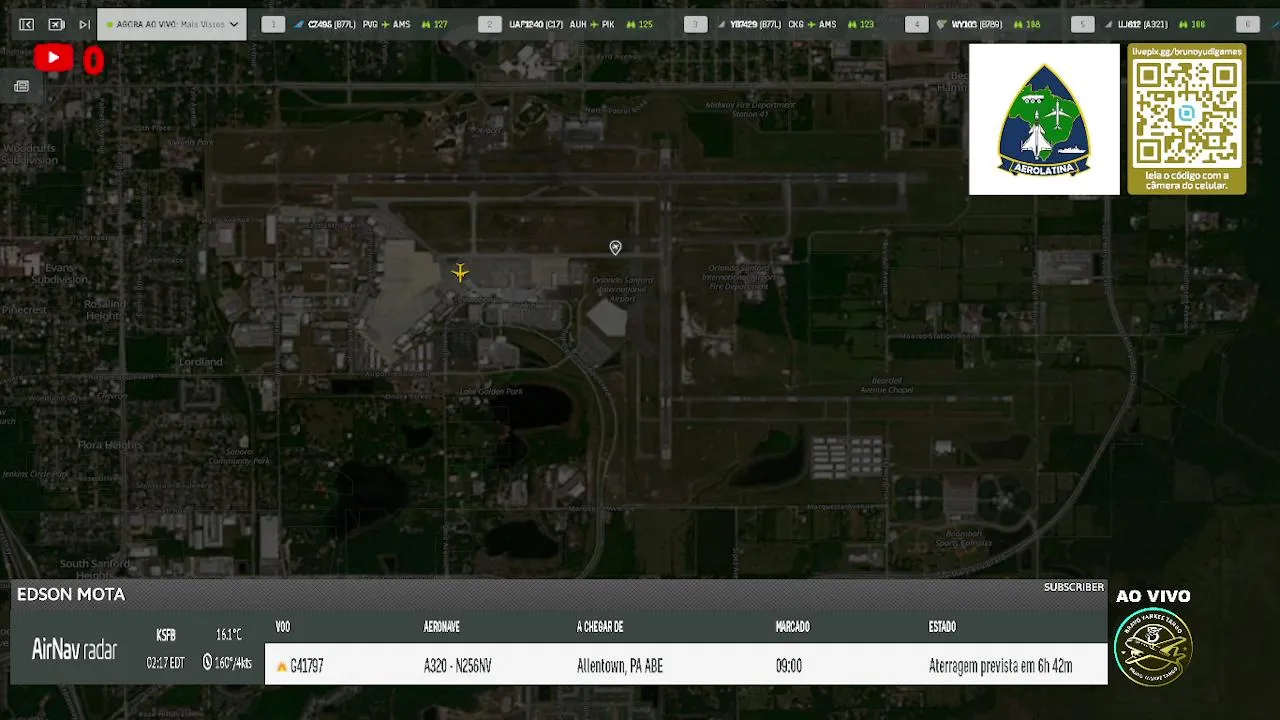Click the close-panel icon in the top bar
The image size is (1280, 720).
tap(56, 24)
